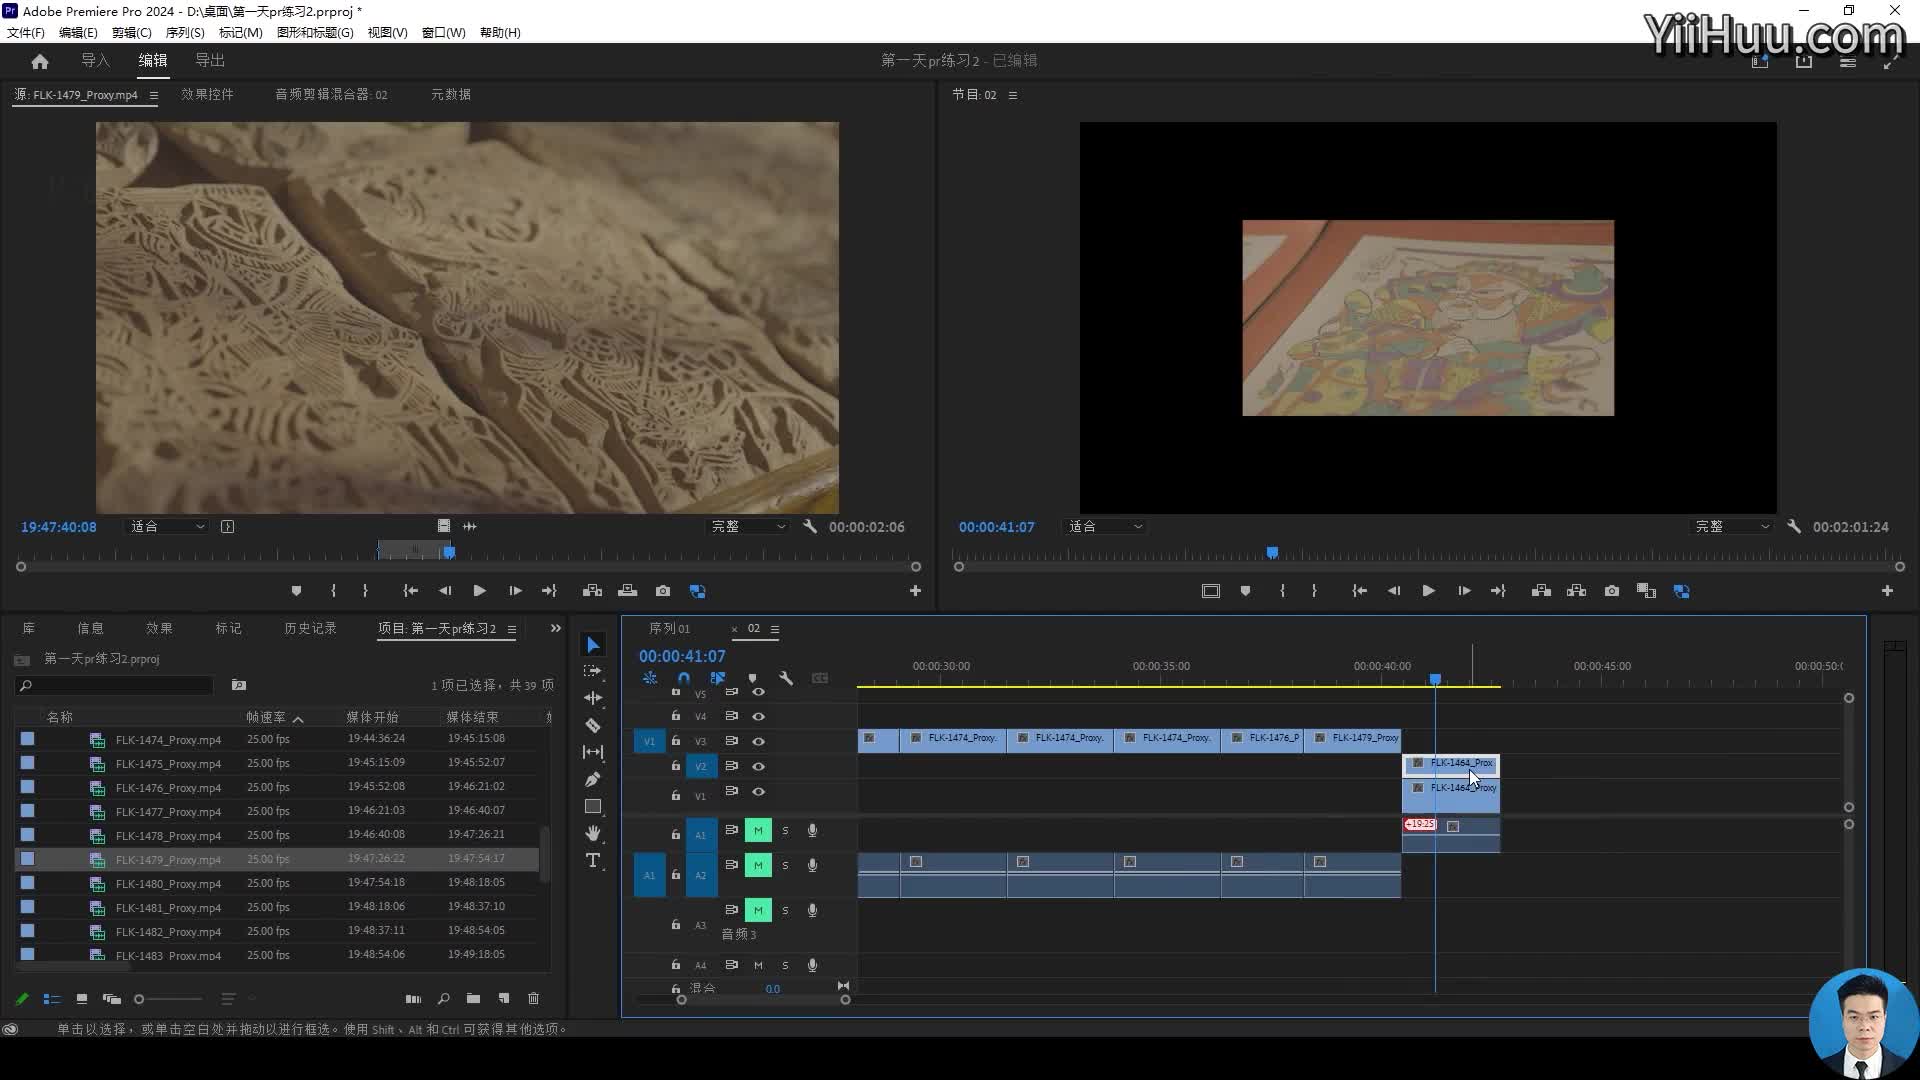Export frame from the source monitor camera
This screenshot has height=1080, width=1920.
(x=662, y=591)
